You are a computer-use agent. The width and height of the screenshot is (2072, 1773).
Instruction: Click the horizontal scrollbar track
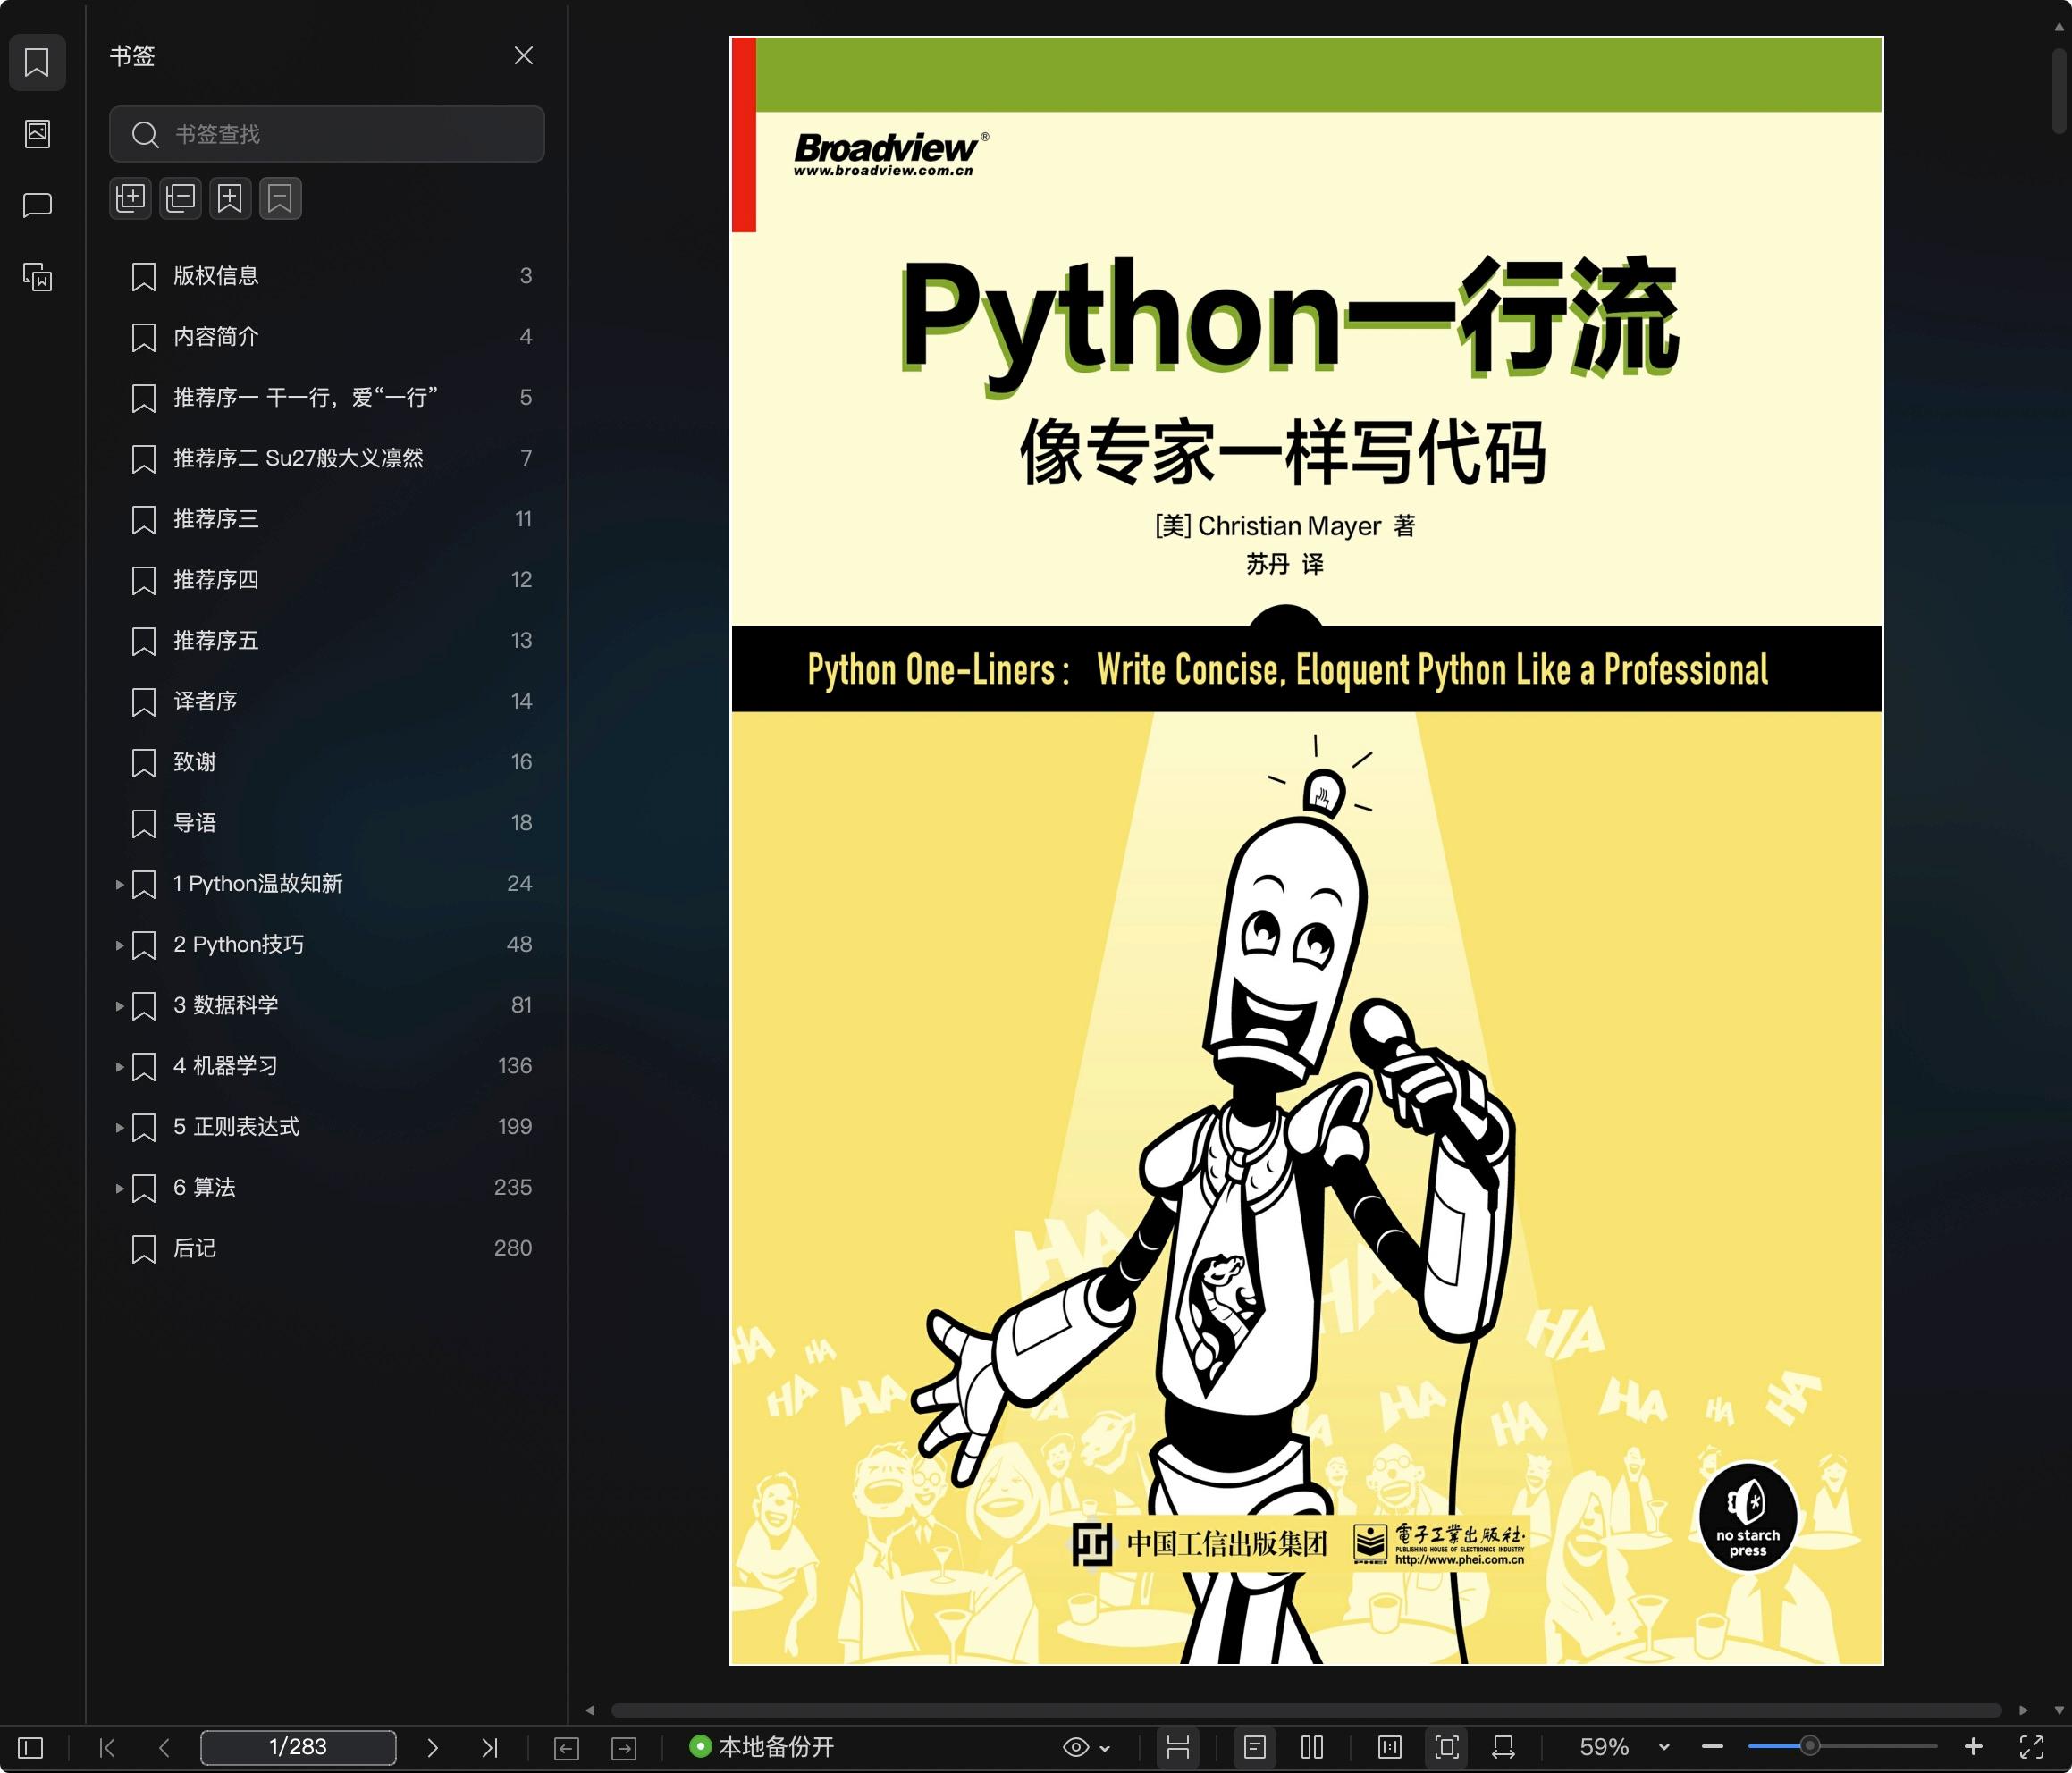click(x=1306, y=1710)
